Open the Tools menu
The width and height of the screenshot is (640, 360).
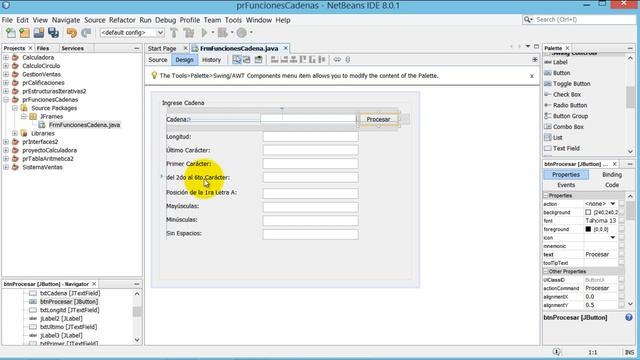(233, 20)
